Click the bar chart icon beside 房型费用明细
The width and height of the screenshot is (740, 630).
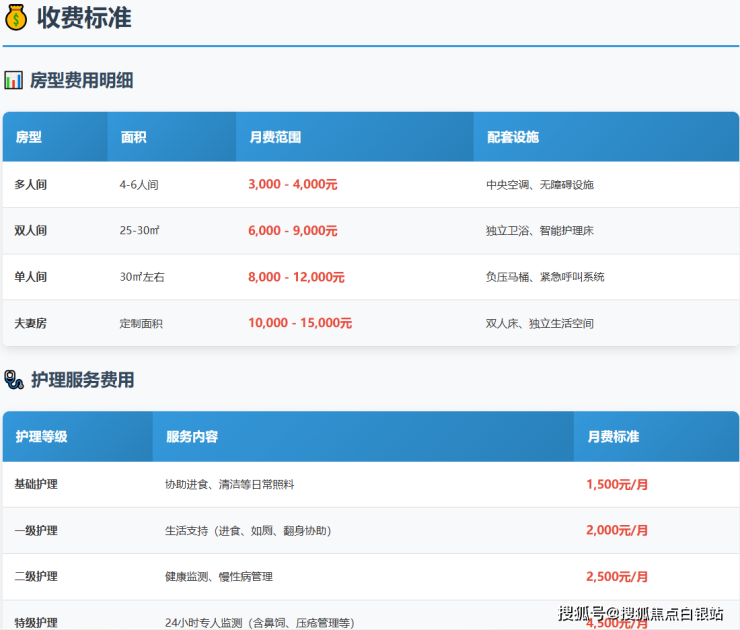pos(13,80)
